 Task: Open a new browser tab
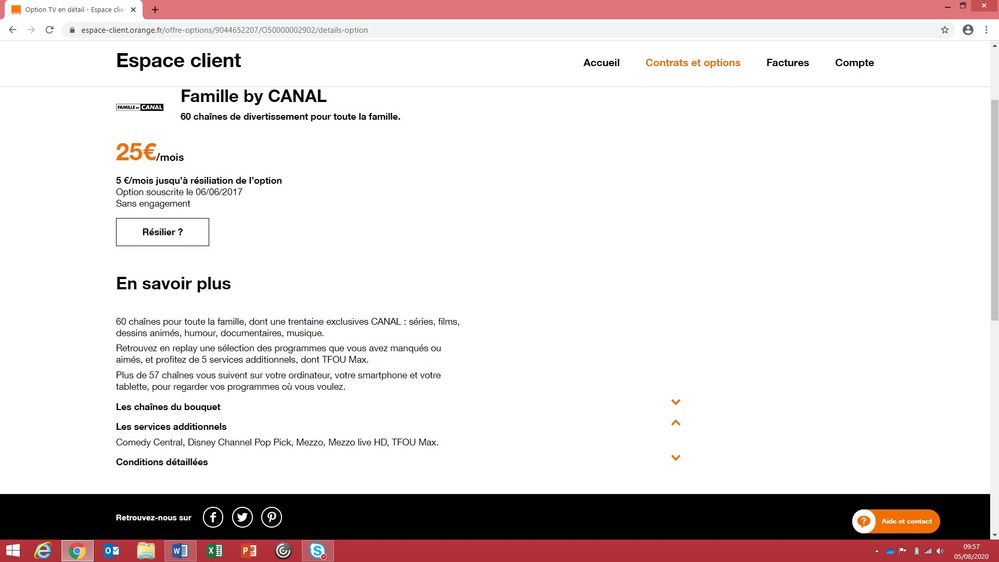click(155, 10)
